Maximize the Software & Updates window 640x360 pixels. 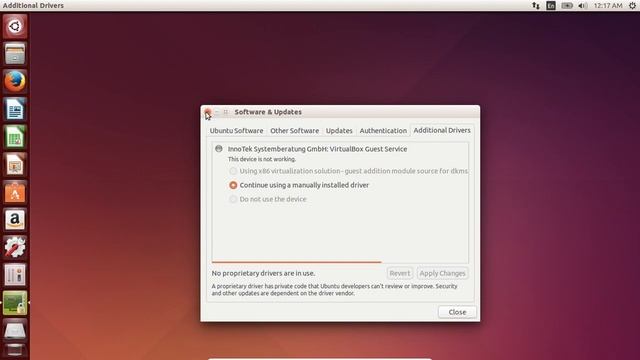[x=226, y=112]
